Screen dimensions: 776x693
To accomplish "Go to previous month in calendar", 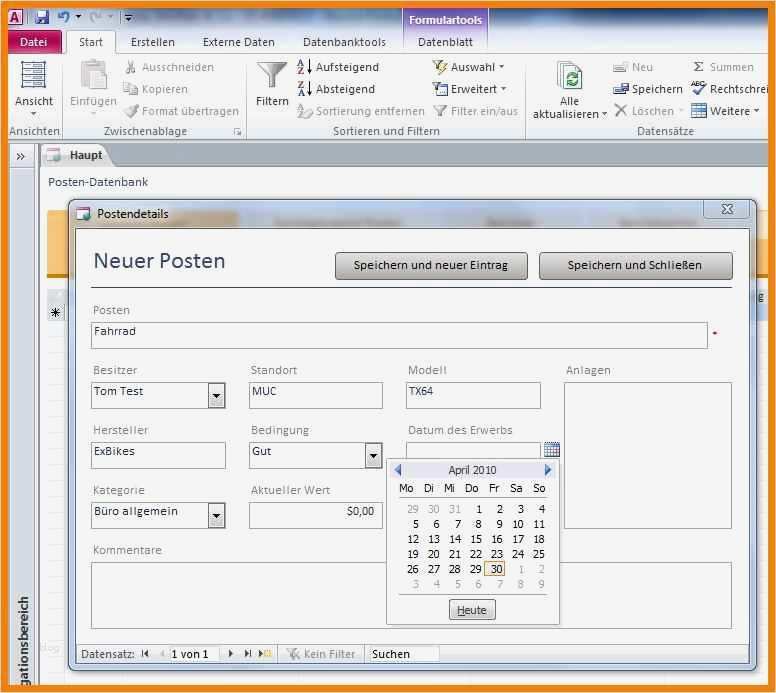I will click(398, 470).
